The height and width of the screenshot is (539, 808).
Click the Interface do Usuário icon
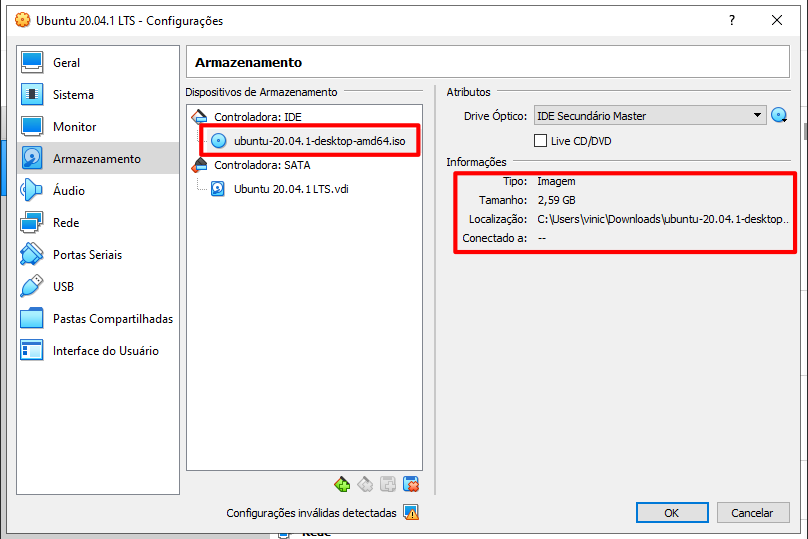coord(32,350)
